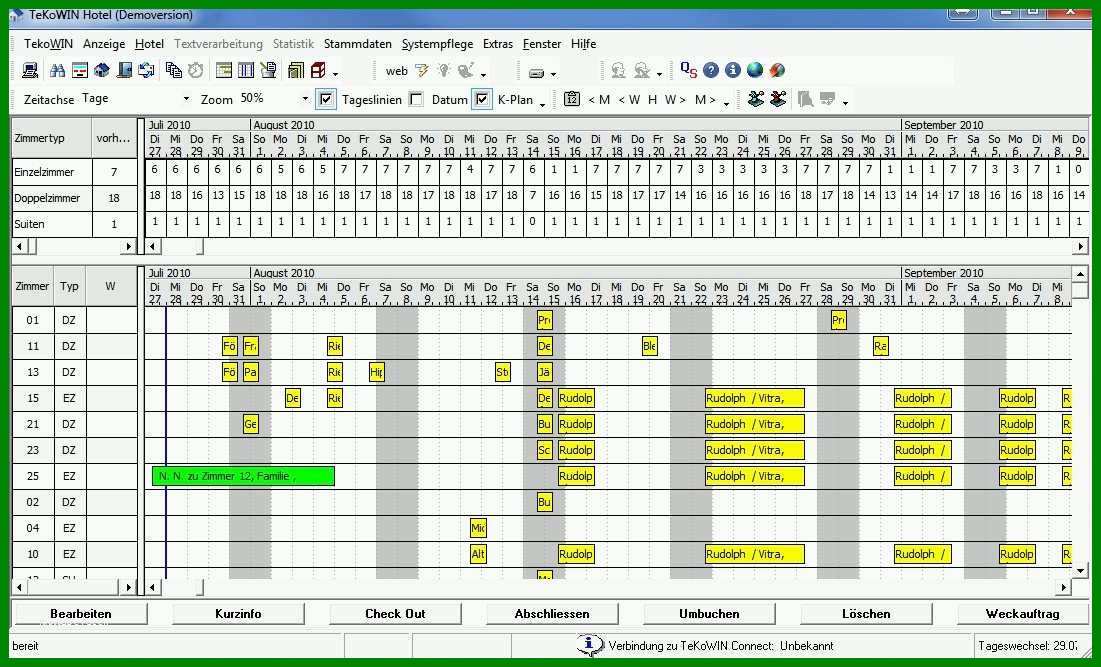Open the Zeitachse Tage dropdown
Image resolution: width=1101 pixels, height=667 pixels.
[x=185, y=99]
